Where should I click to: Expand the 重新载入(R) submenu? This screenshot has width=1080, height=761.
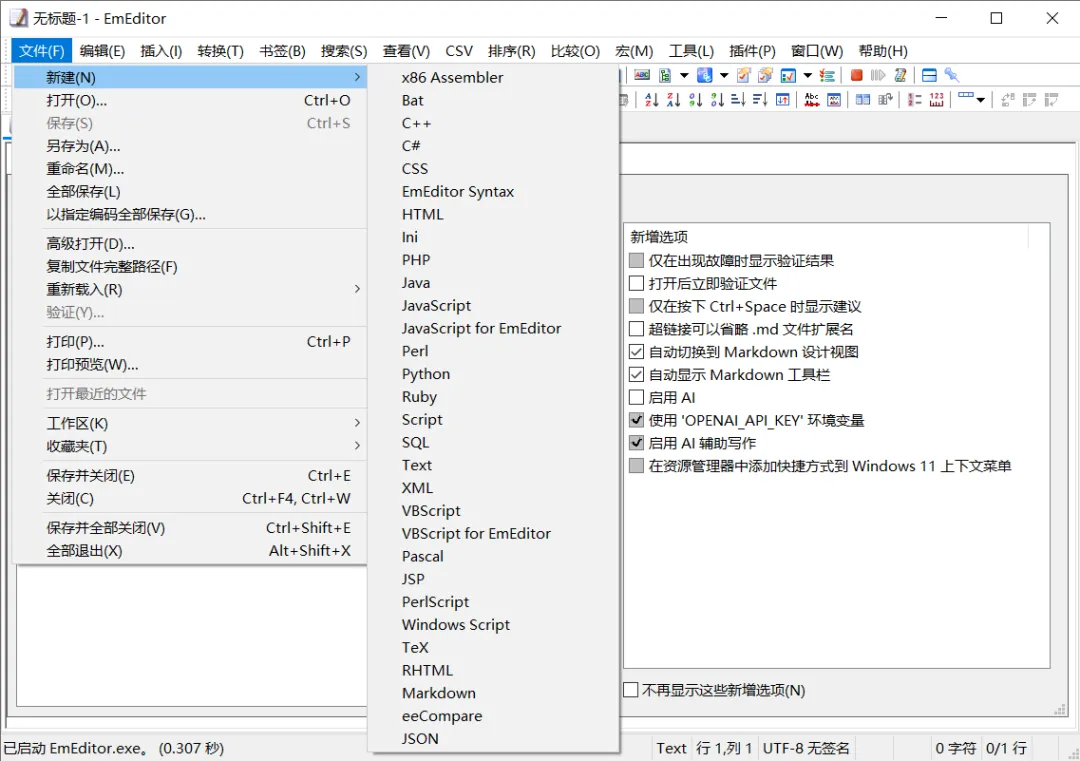[190, 289]
